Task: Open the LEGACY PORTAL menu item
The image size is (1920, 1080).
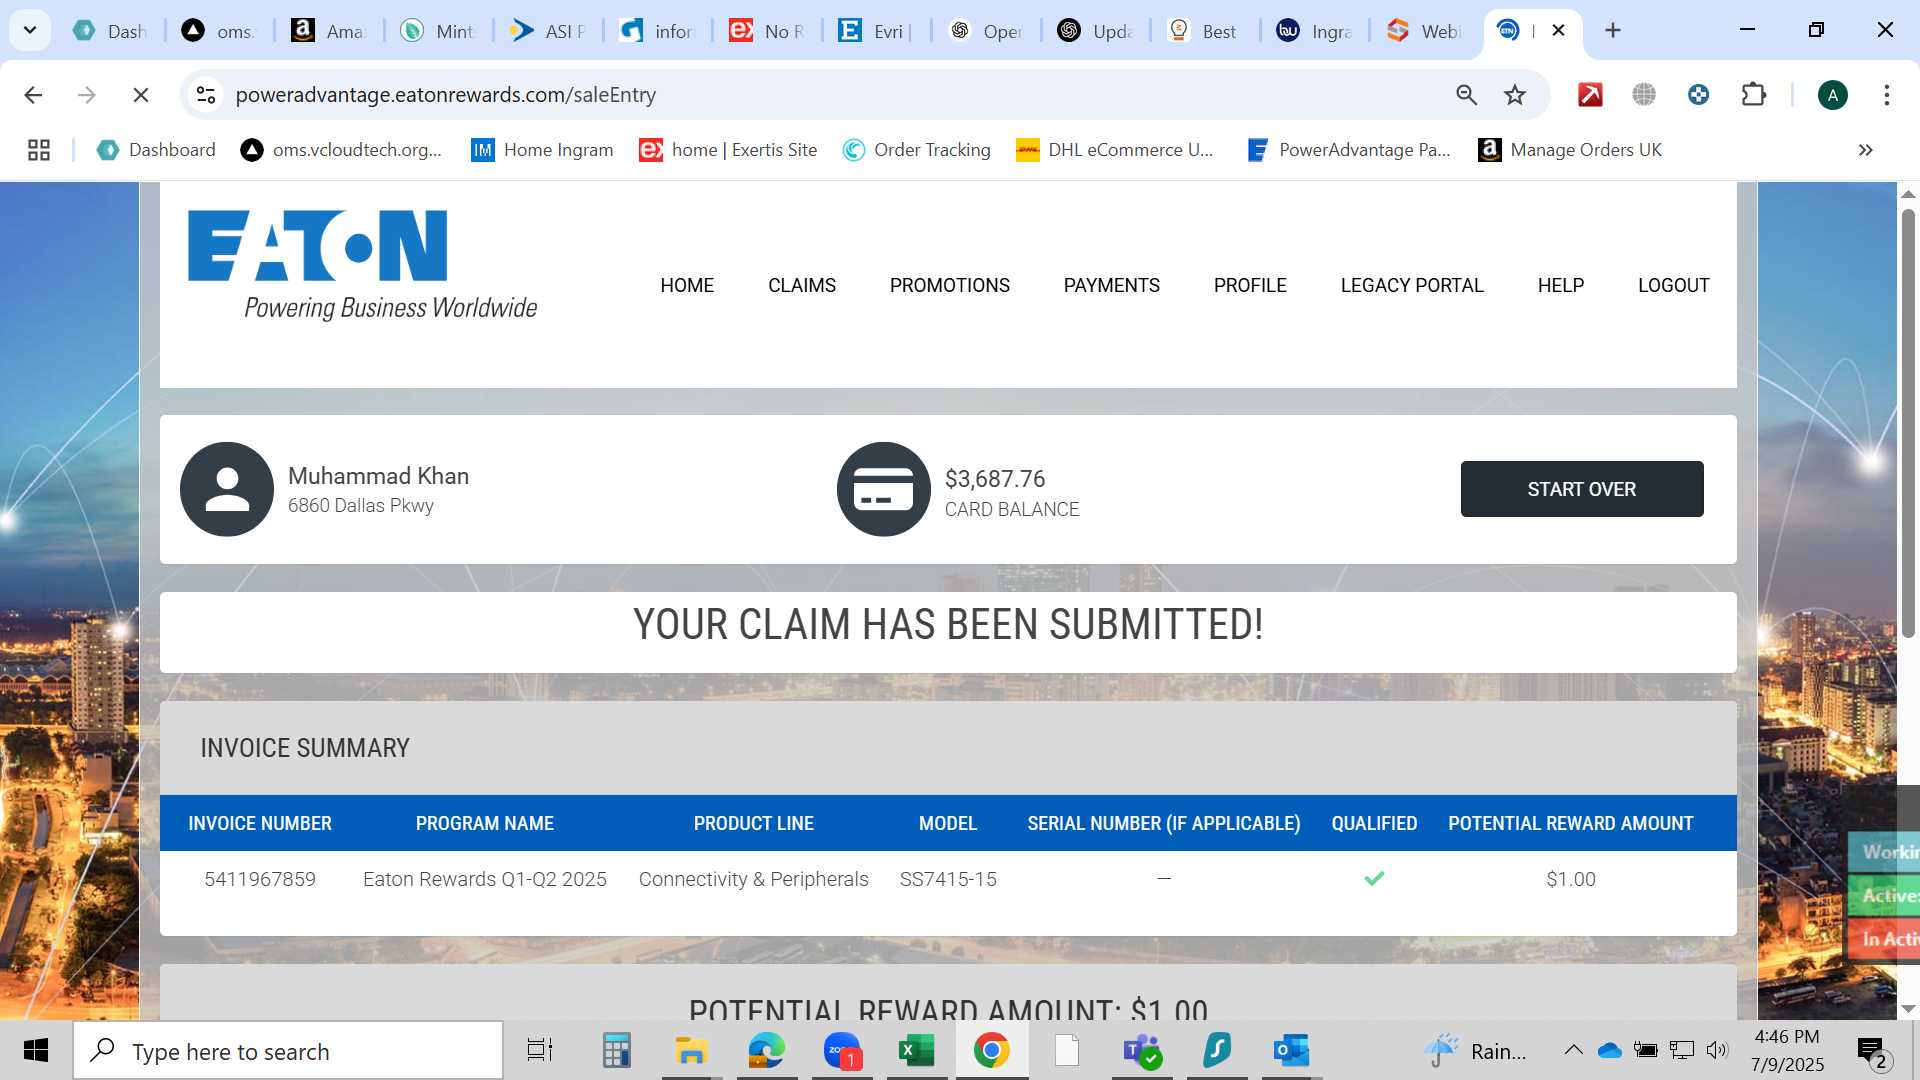Action: 1412,286
